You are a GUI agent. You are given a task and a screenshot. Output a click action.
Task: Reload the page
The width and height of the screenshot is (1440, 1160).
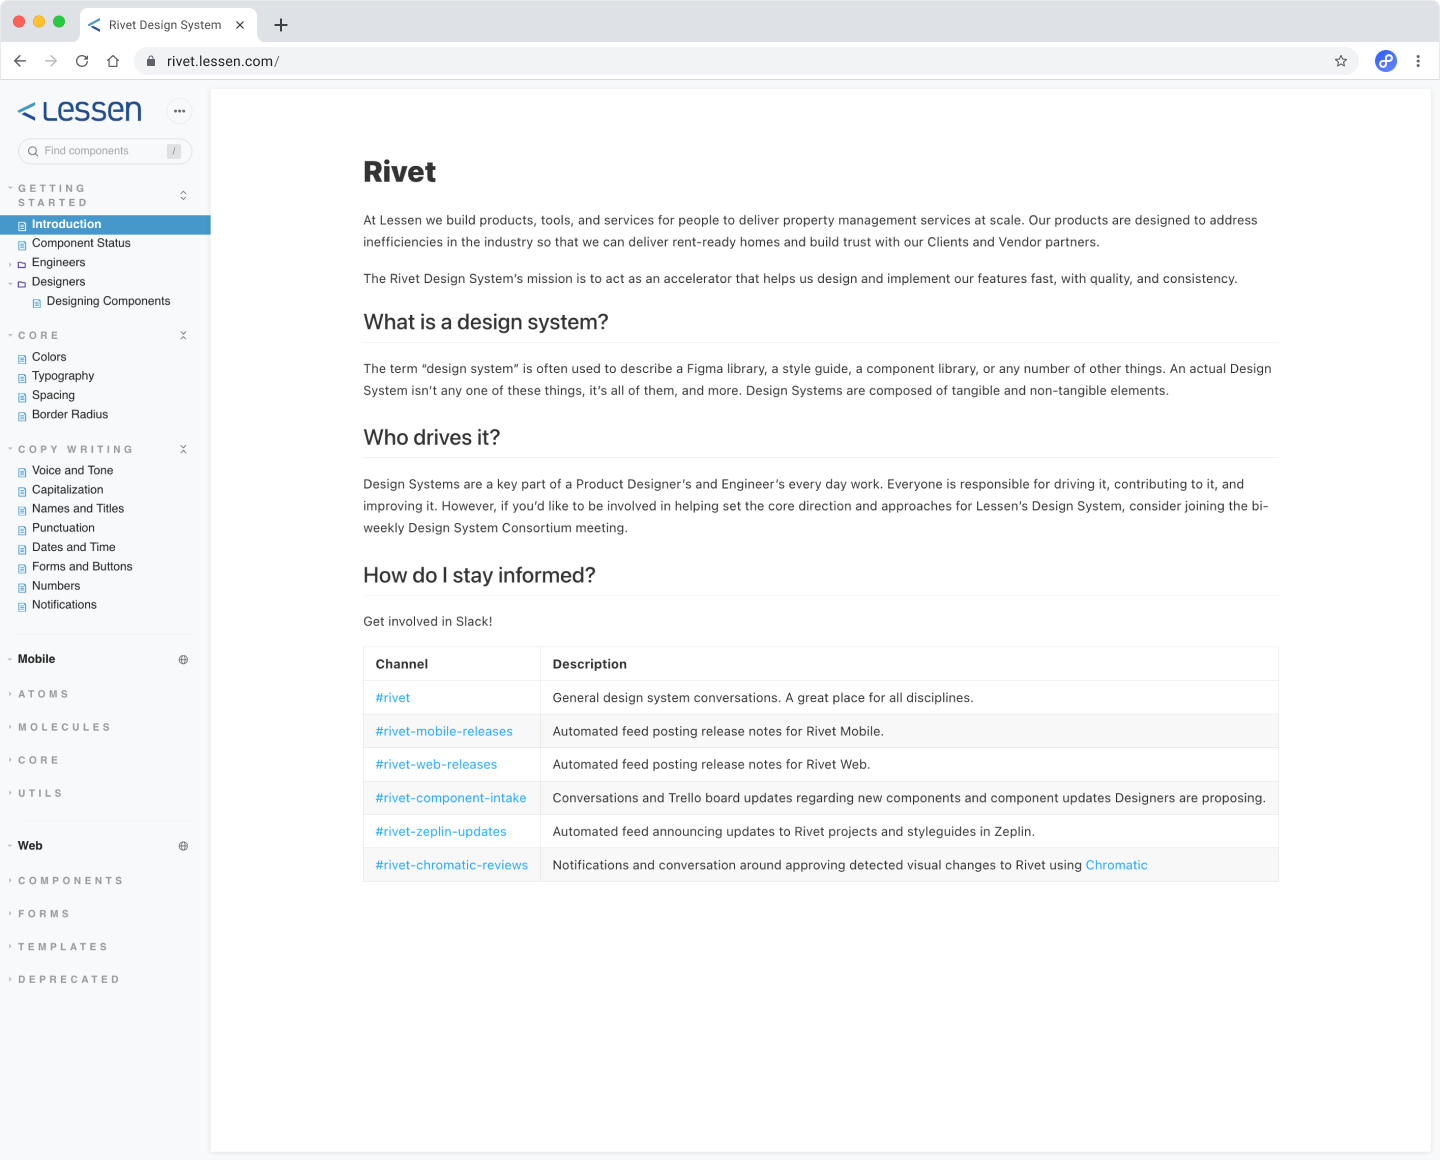point(82,61)
